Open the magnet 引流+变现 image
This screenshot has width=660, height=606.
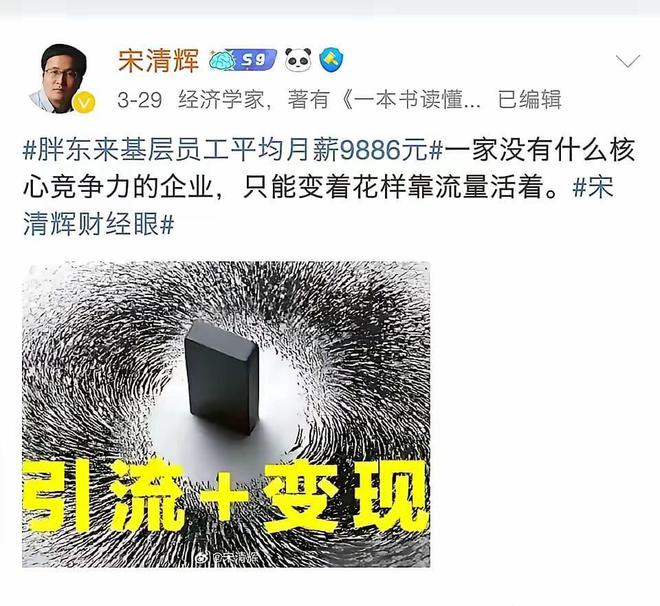[x=226, y=414]
